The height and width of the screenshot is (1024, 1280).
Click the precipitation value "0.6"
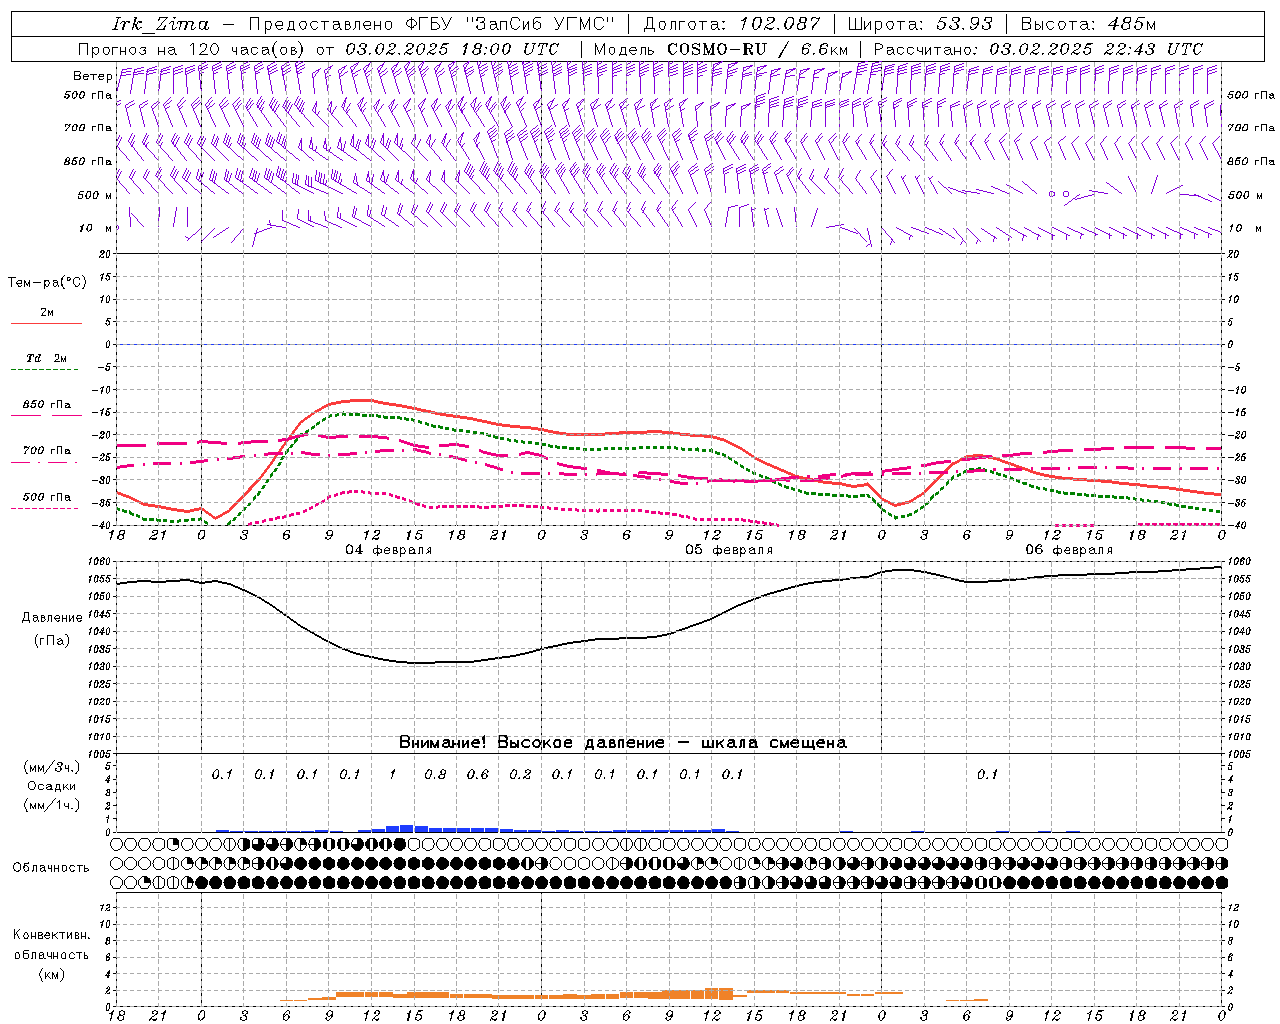pos(478,774)
